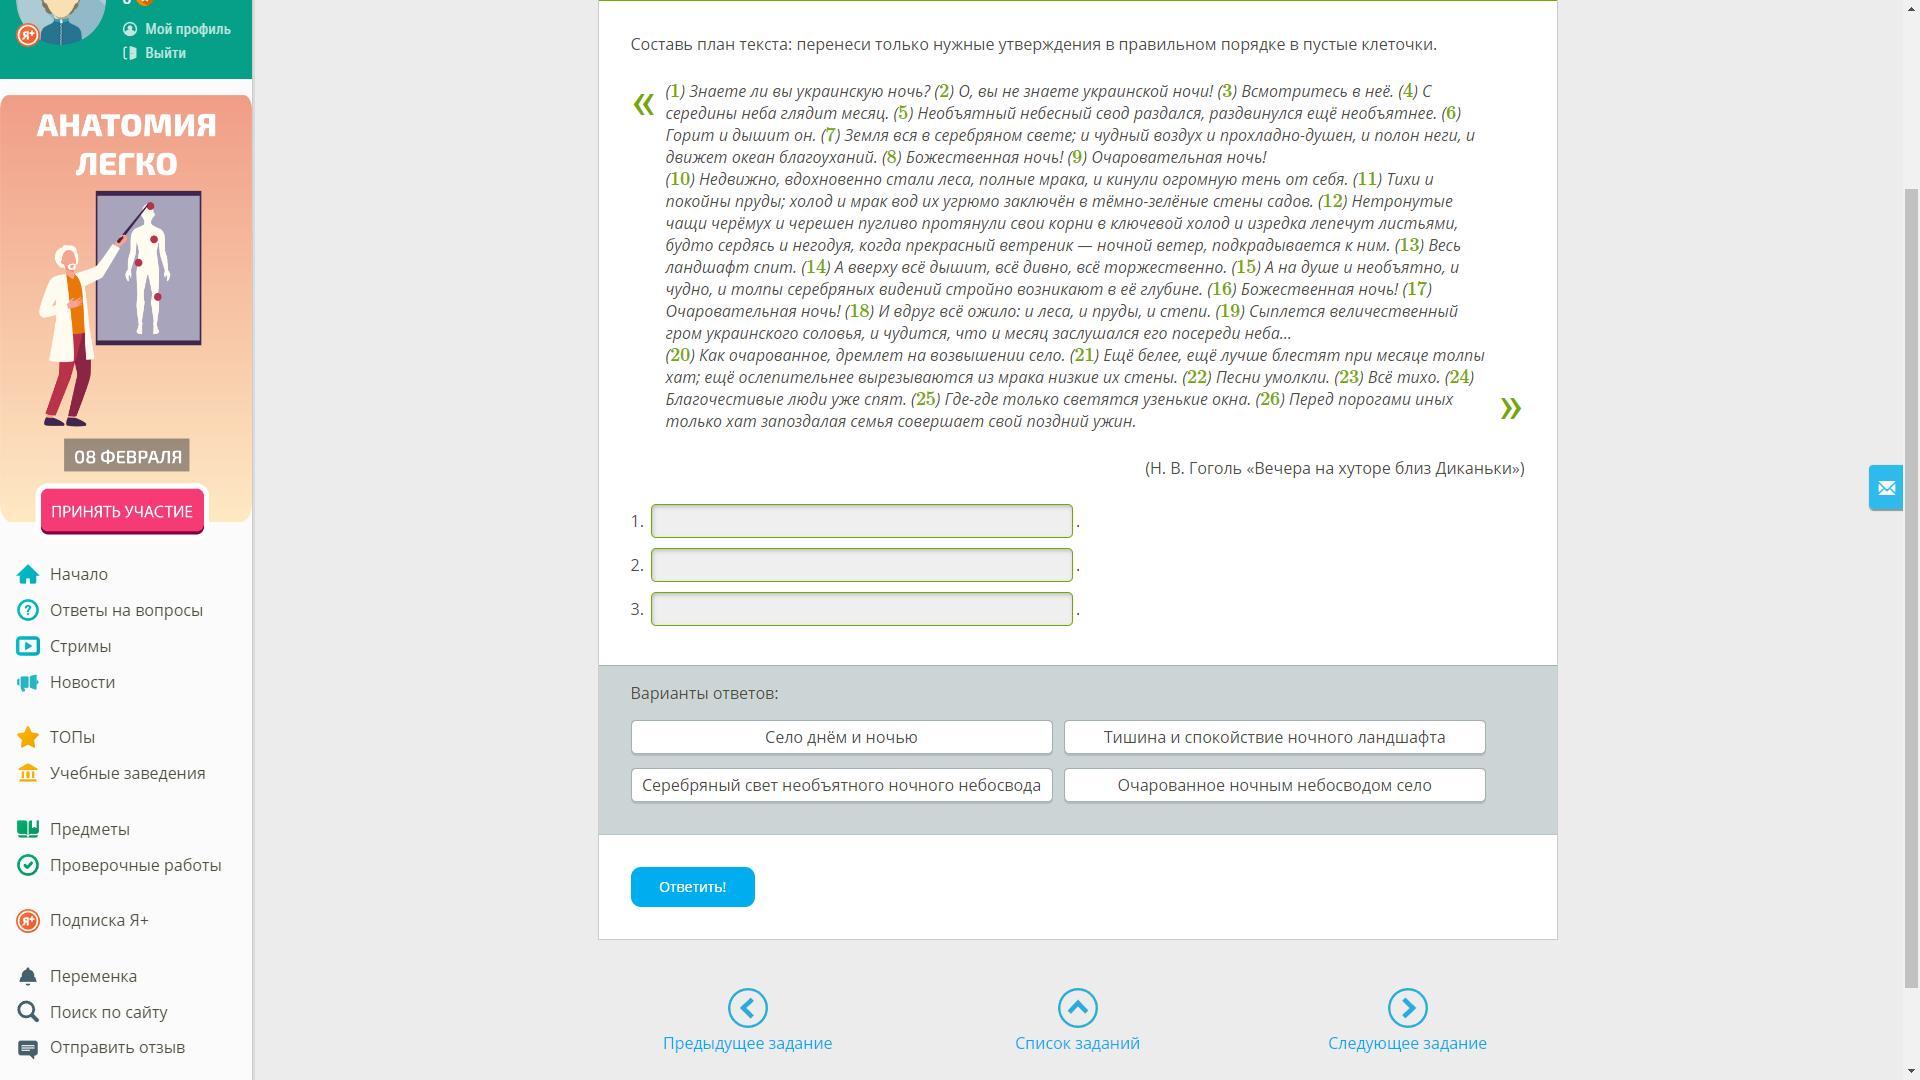Go to Учебные заведения section

tap(127, 773)
